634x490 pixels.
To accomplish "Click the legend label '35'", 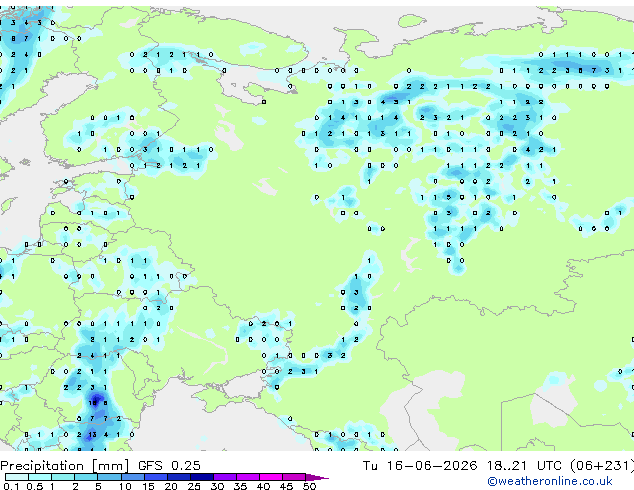I will tap(240, 486).
